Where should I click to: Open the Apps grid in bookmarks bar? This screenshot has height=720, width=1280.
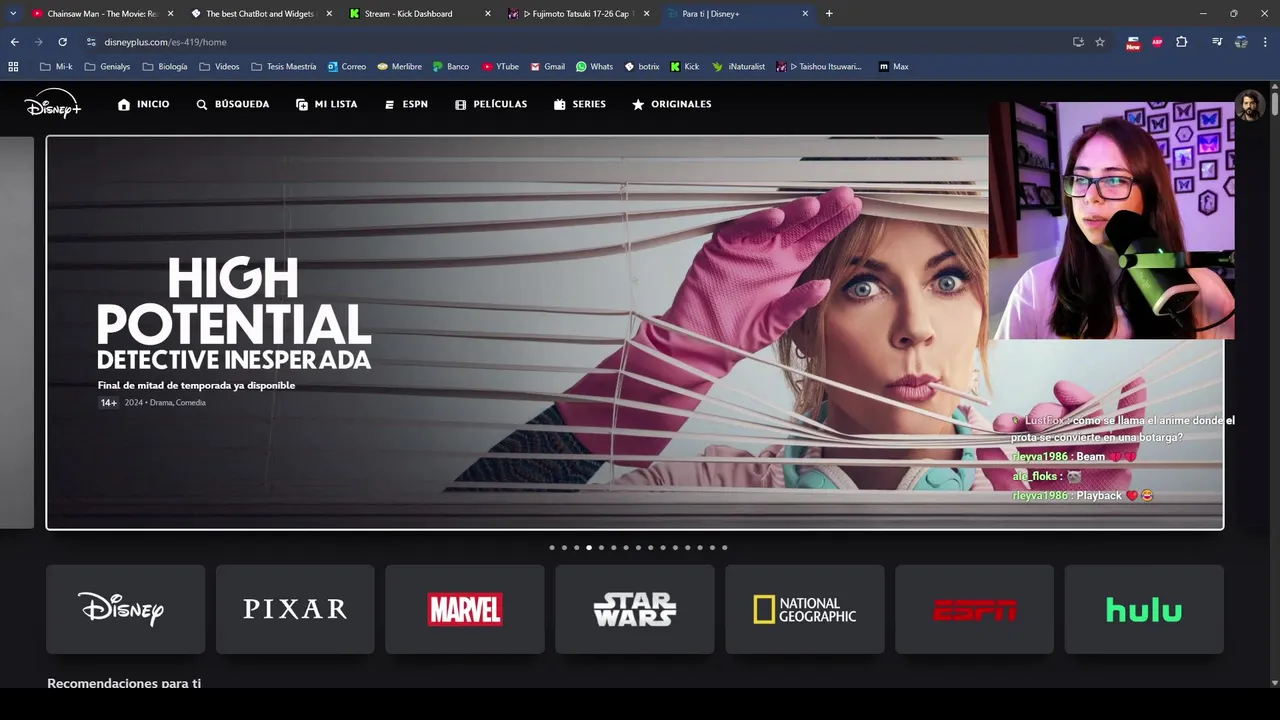click(13, 67)
